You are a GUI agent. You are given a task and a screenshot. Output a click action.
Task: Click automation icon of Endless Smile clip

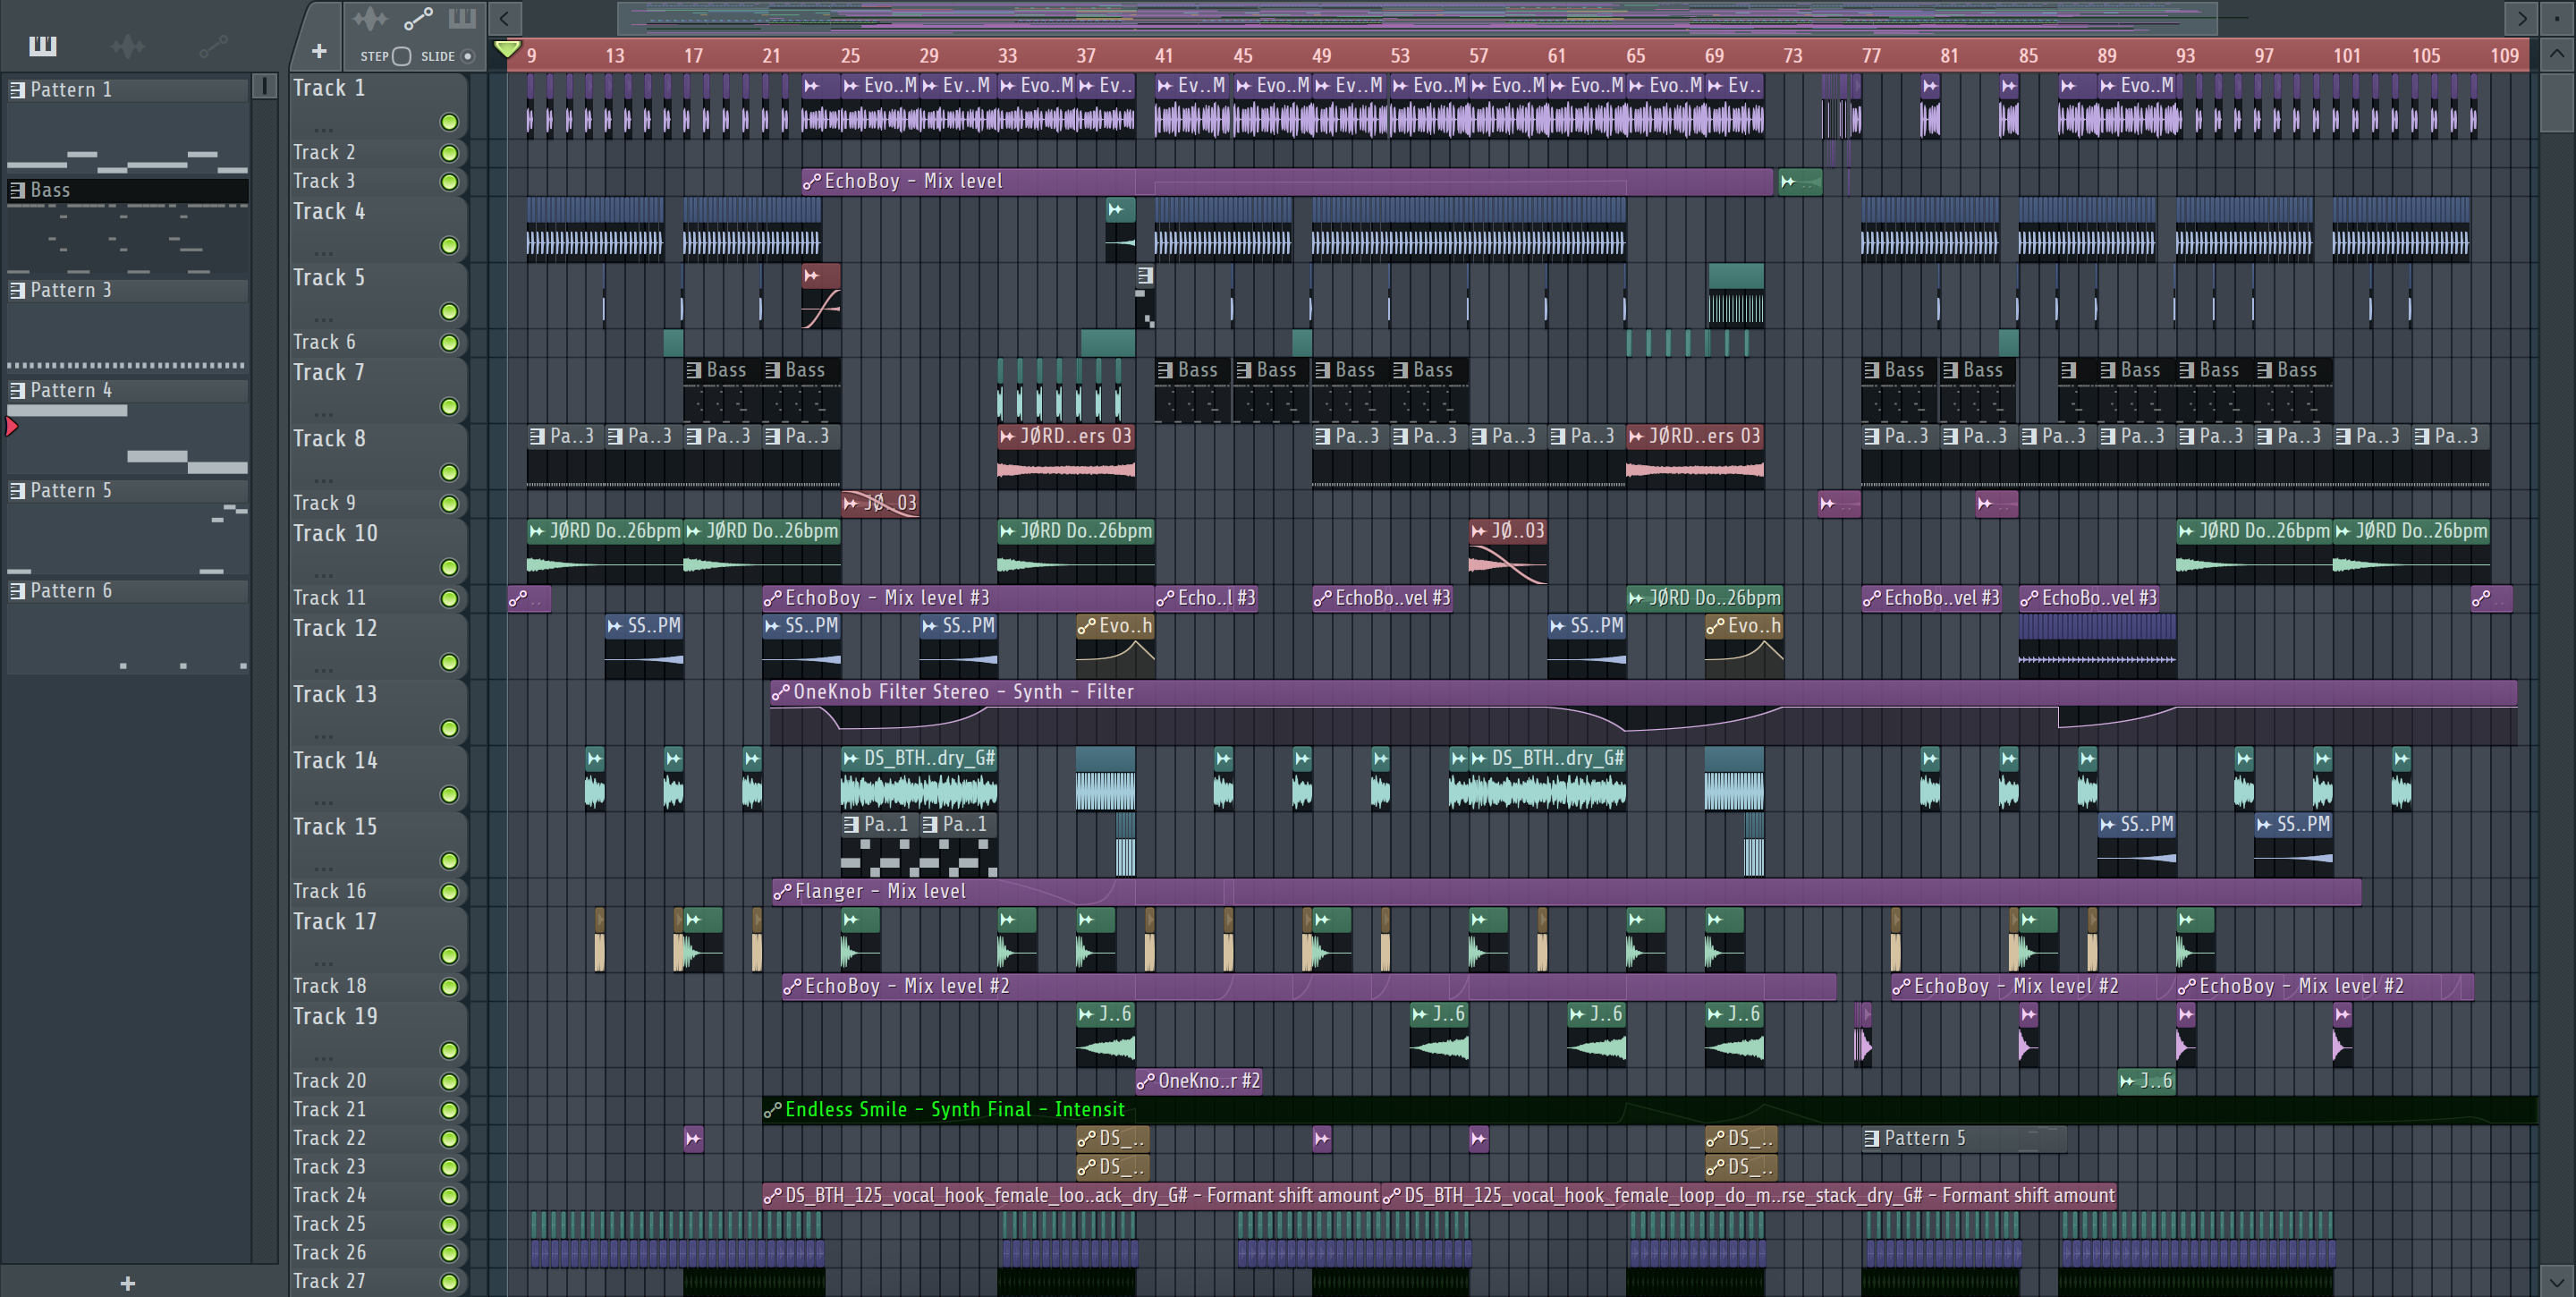[x=772, y=1109]
